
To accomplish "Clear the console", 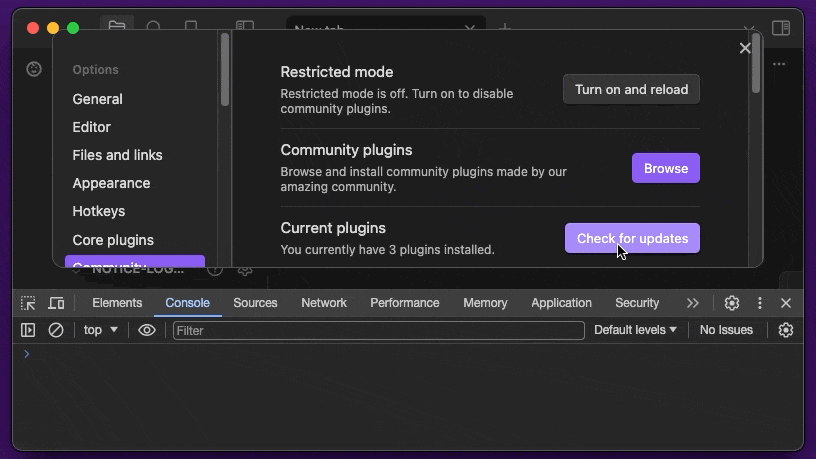I will [x=56, y=330].
